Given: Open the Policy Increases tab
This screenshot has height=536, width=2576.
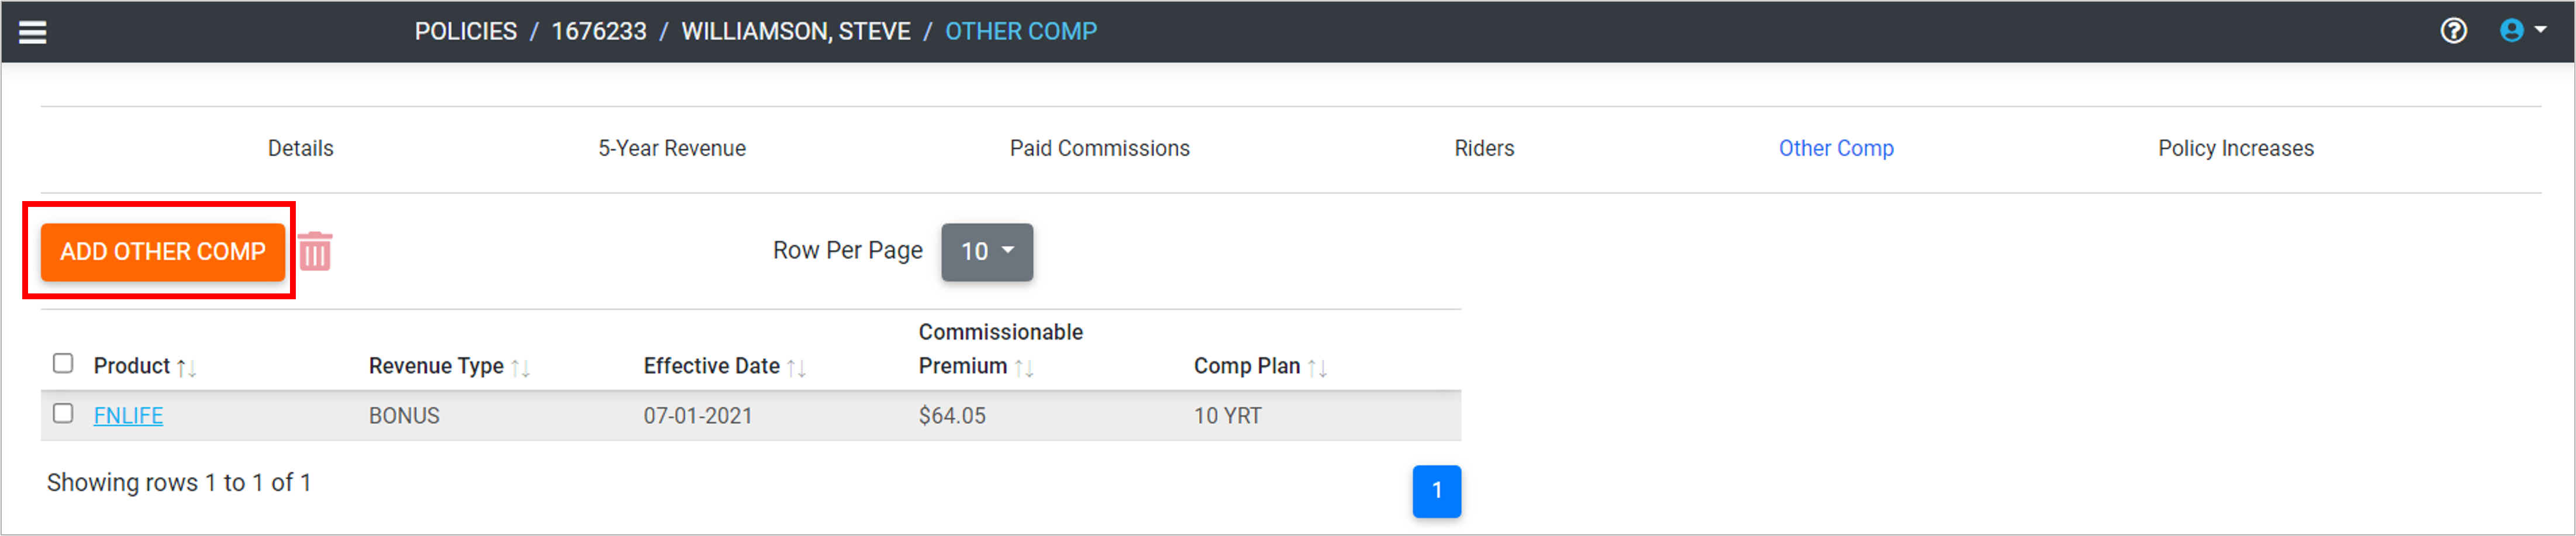Looking at the screenshot, I should coord(2235,149).
